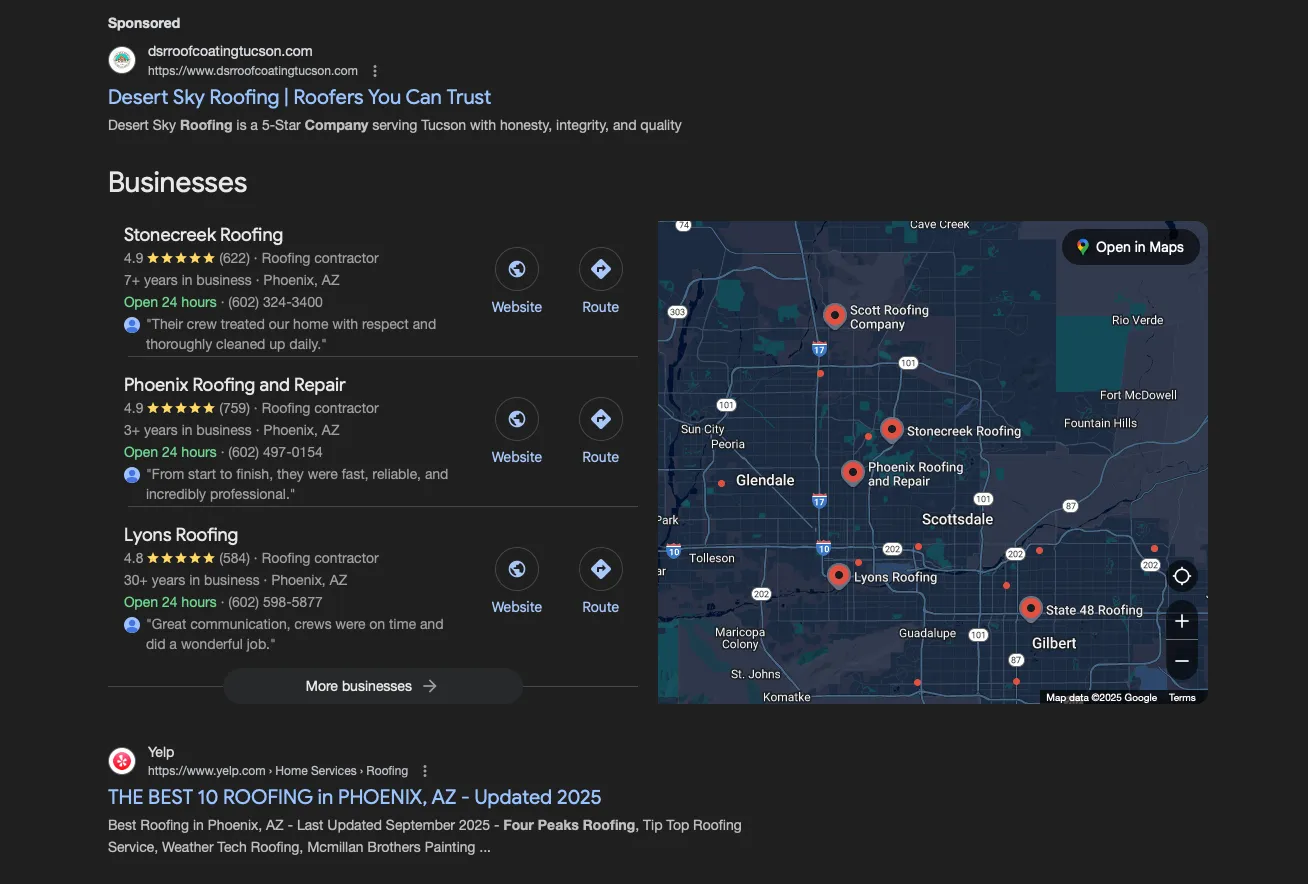Click the Scottsdale label on the map
1308x884 pixels.
point(957,519)
